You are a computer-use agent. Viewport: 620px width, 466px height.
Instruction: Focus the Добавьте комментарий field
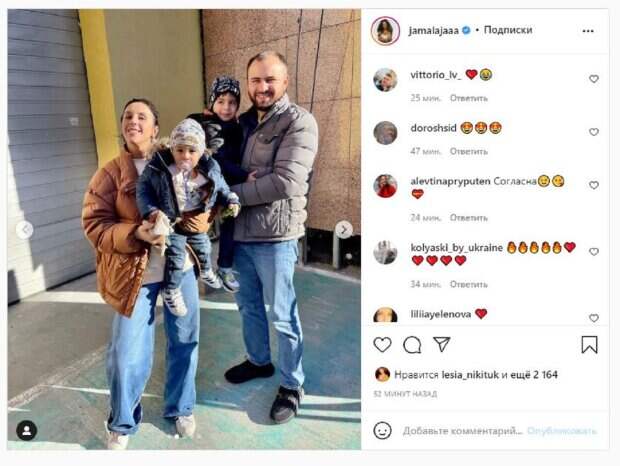point(463,431)
